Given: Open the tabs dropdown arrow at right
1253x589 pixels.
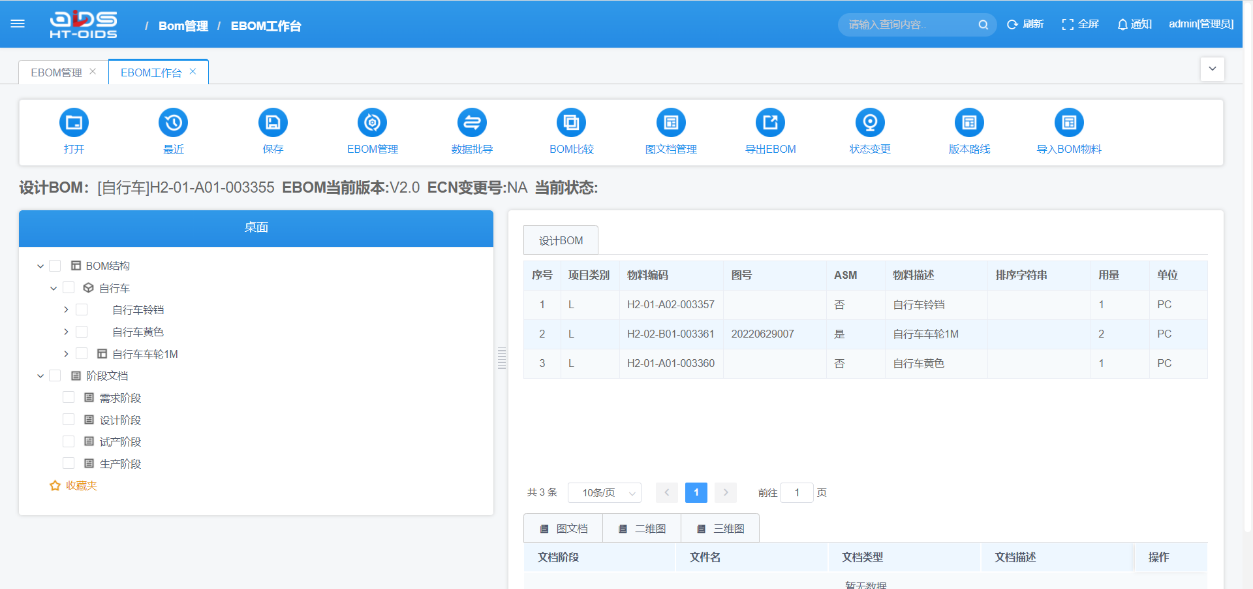Looking at the screenshot, I should pos(1212,69).
